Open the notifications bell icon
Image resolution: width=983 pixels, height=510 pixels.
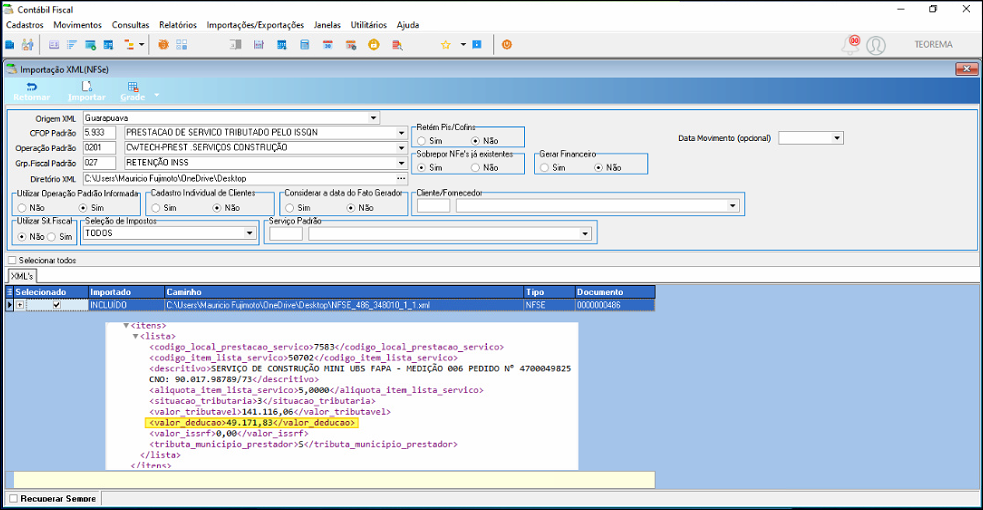click(x=851, y=44)
